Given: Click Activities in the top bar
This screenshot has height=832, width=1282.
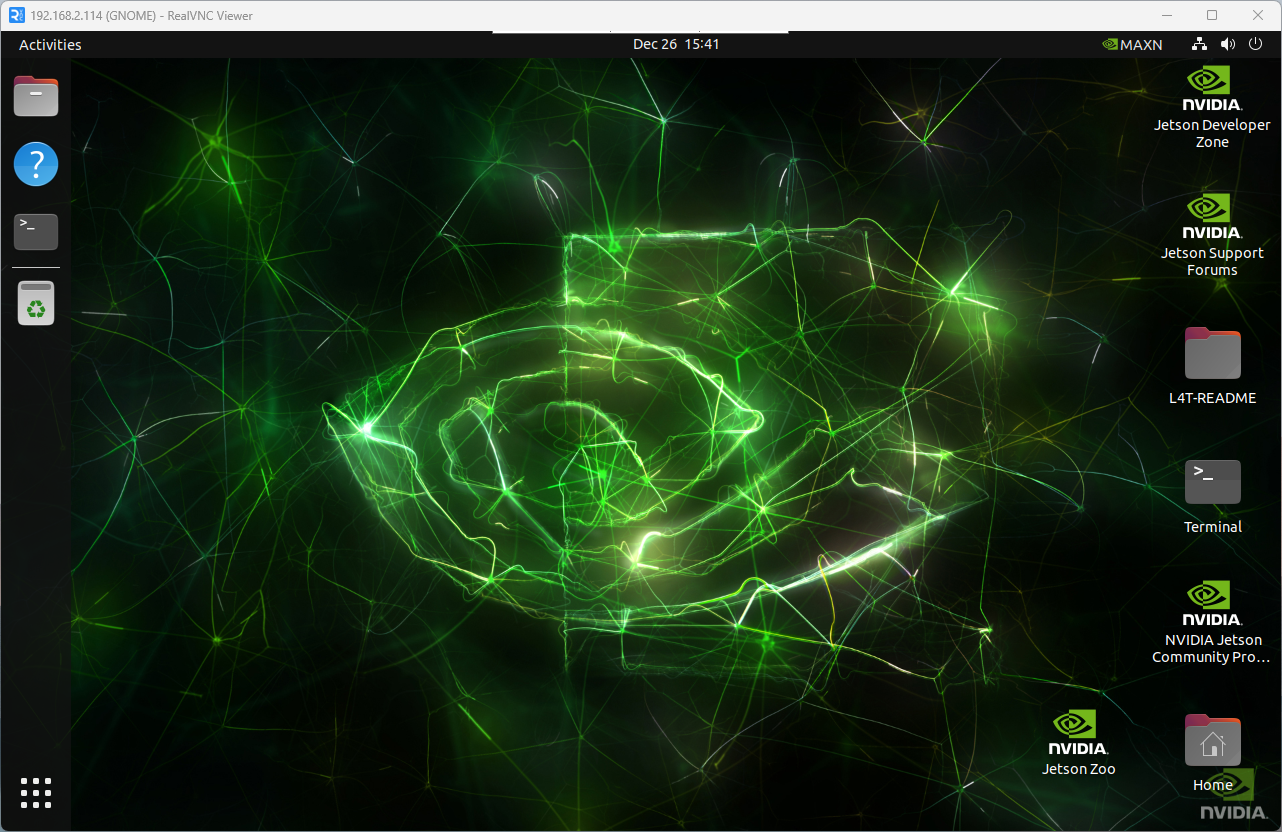Looking at the screenshot, I should [49, 44].
